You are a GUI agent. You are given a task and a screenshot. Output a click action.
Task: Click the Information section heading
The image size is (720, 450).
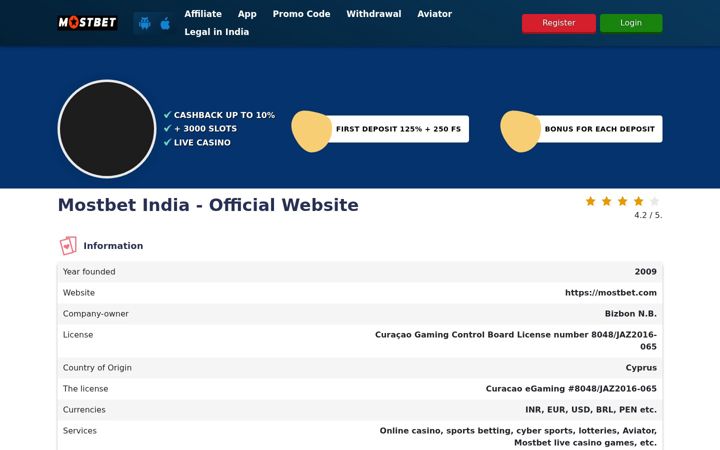[x=113, y=246]
